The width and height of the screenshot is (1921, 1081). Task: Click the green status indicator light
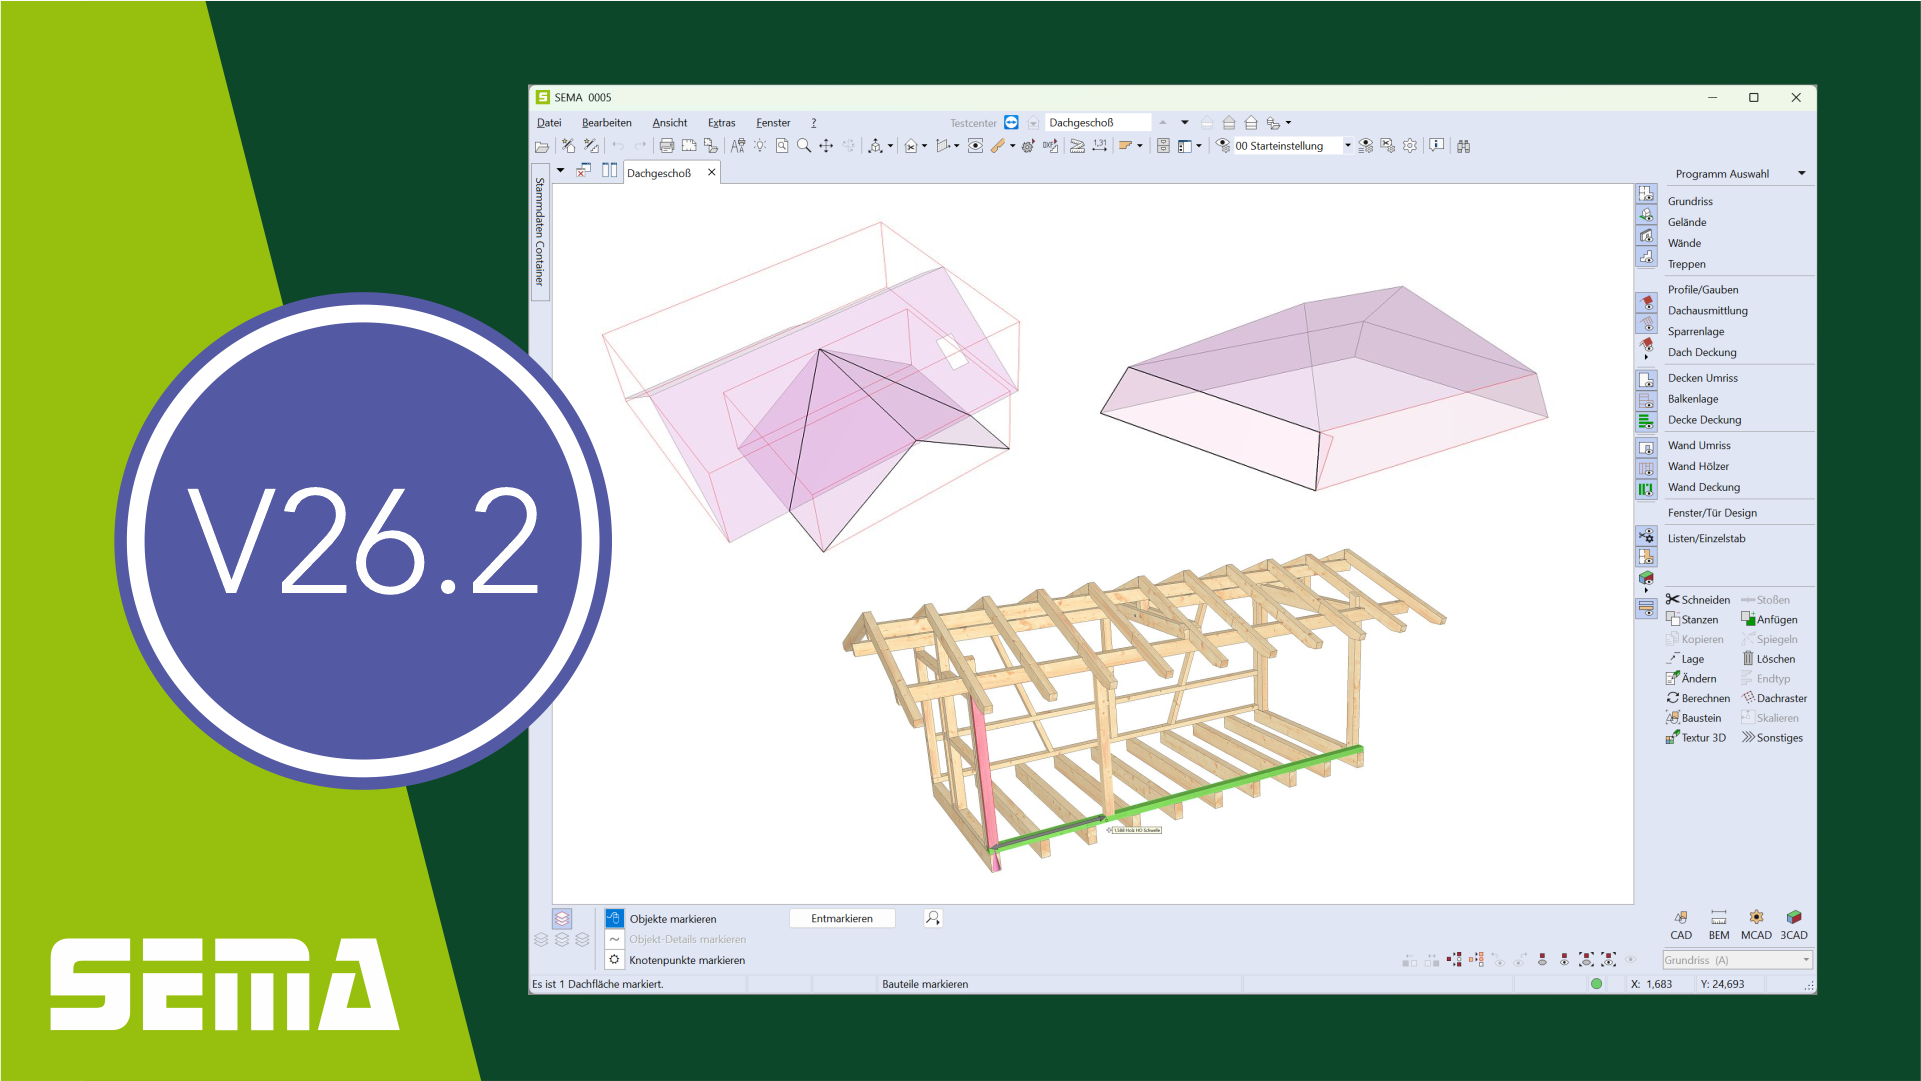(1597, 984)
